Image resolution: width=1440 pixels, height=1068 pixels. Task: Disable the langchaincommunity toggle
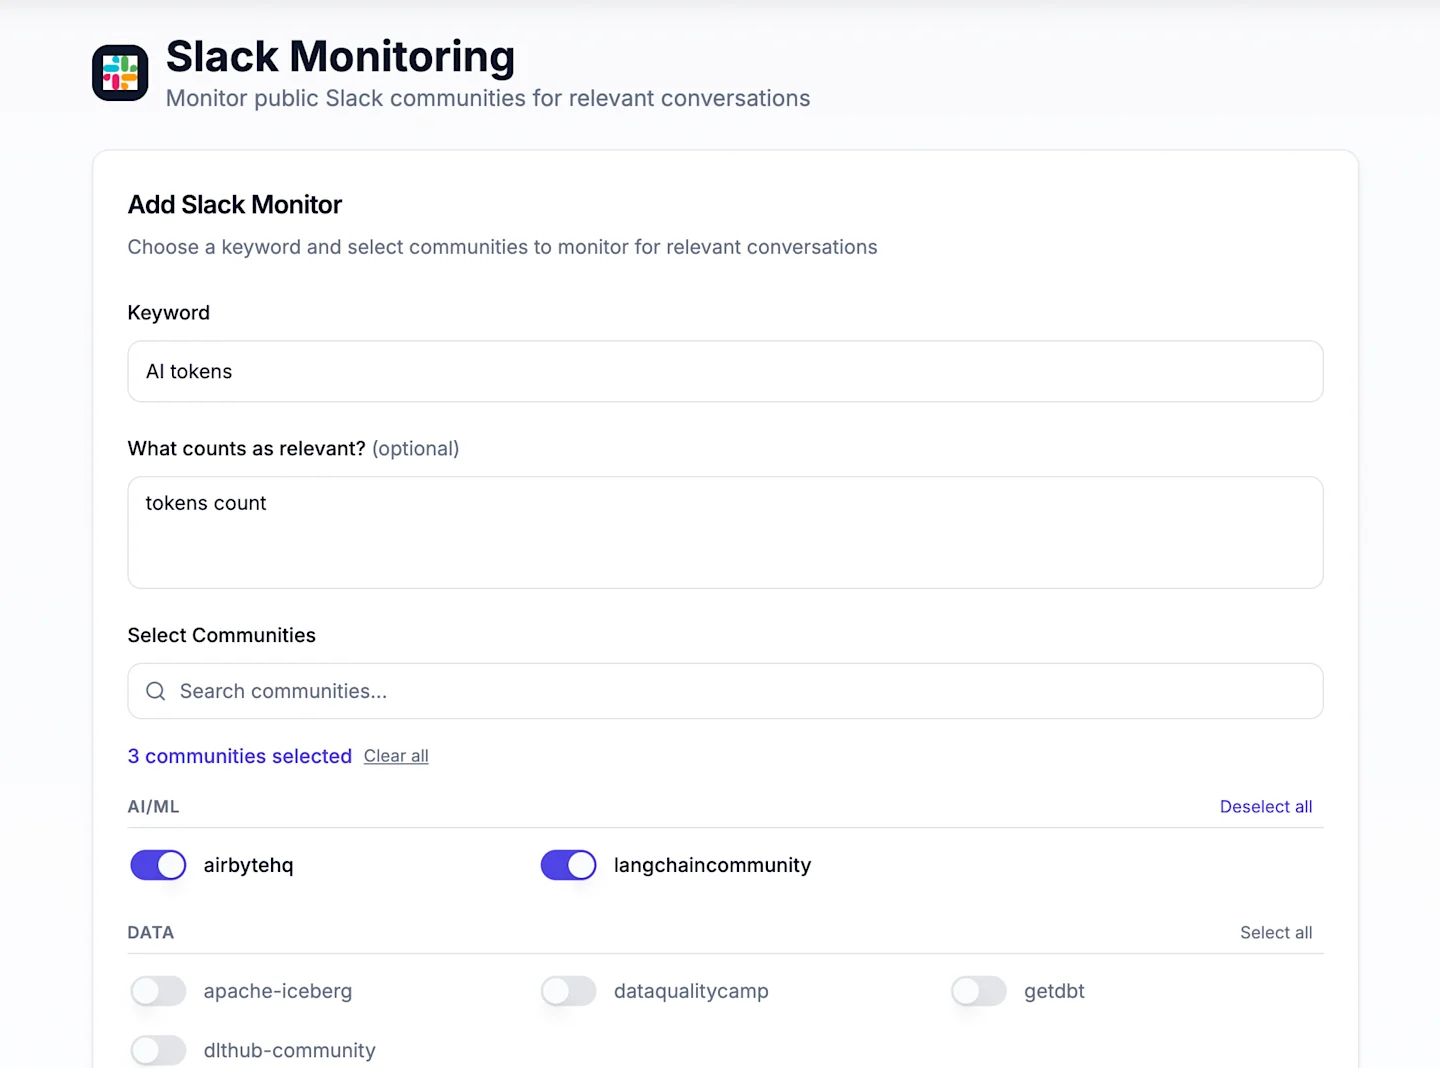(568, 865)
